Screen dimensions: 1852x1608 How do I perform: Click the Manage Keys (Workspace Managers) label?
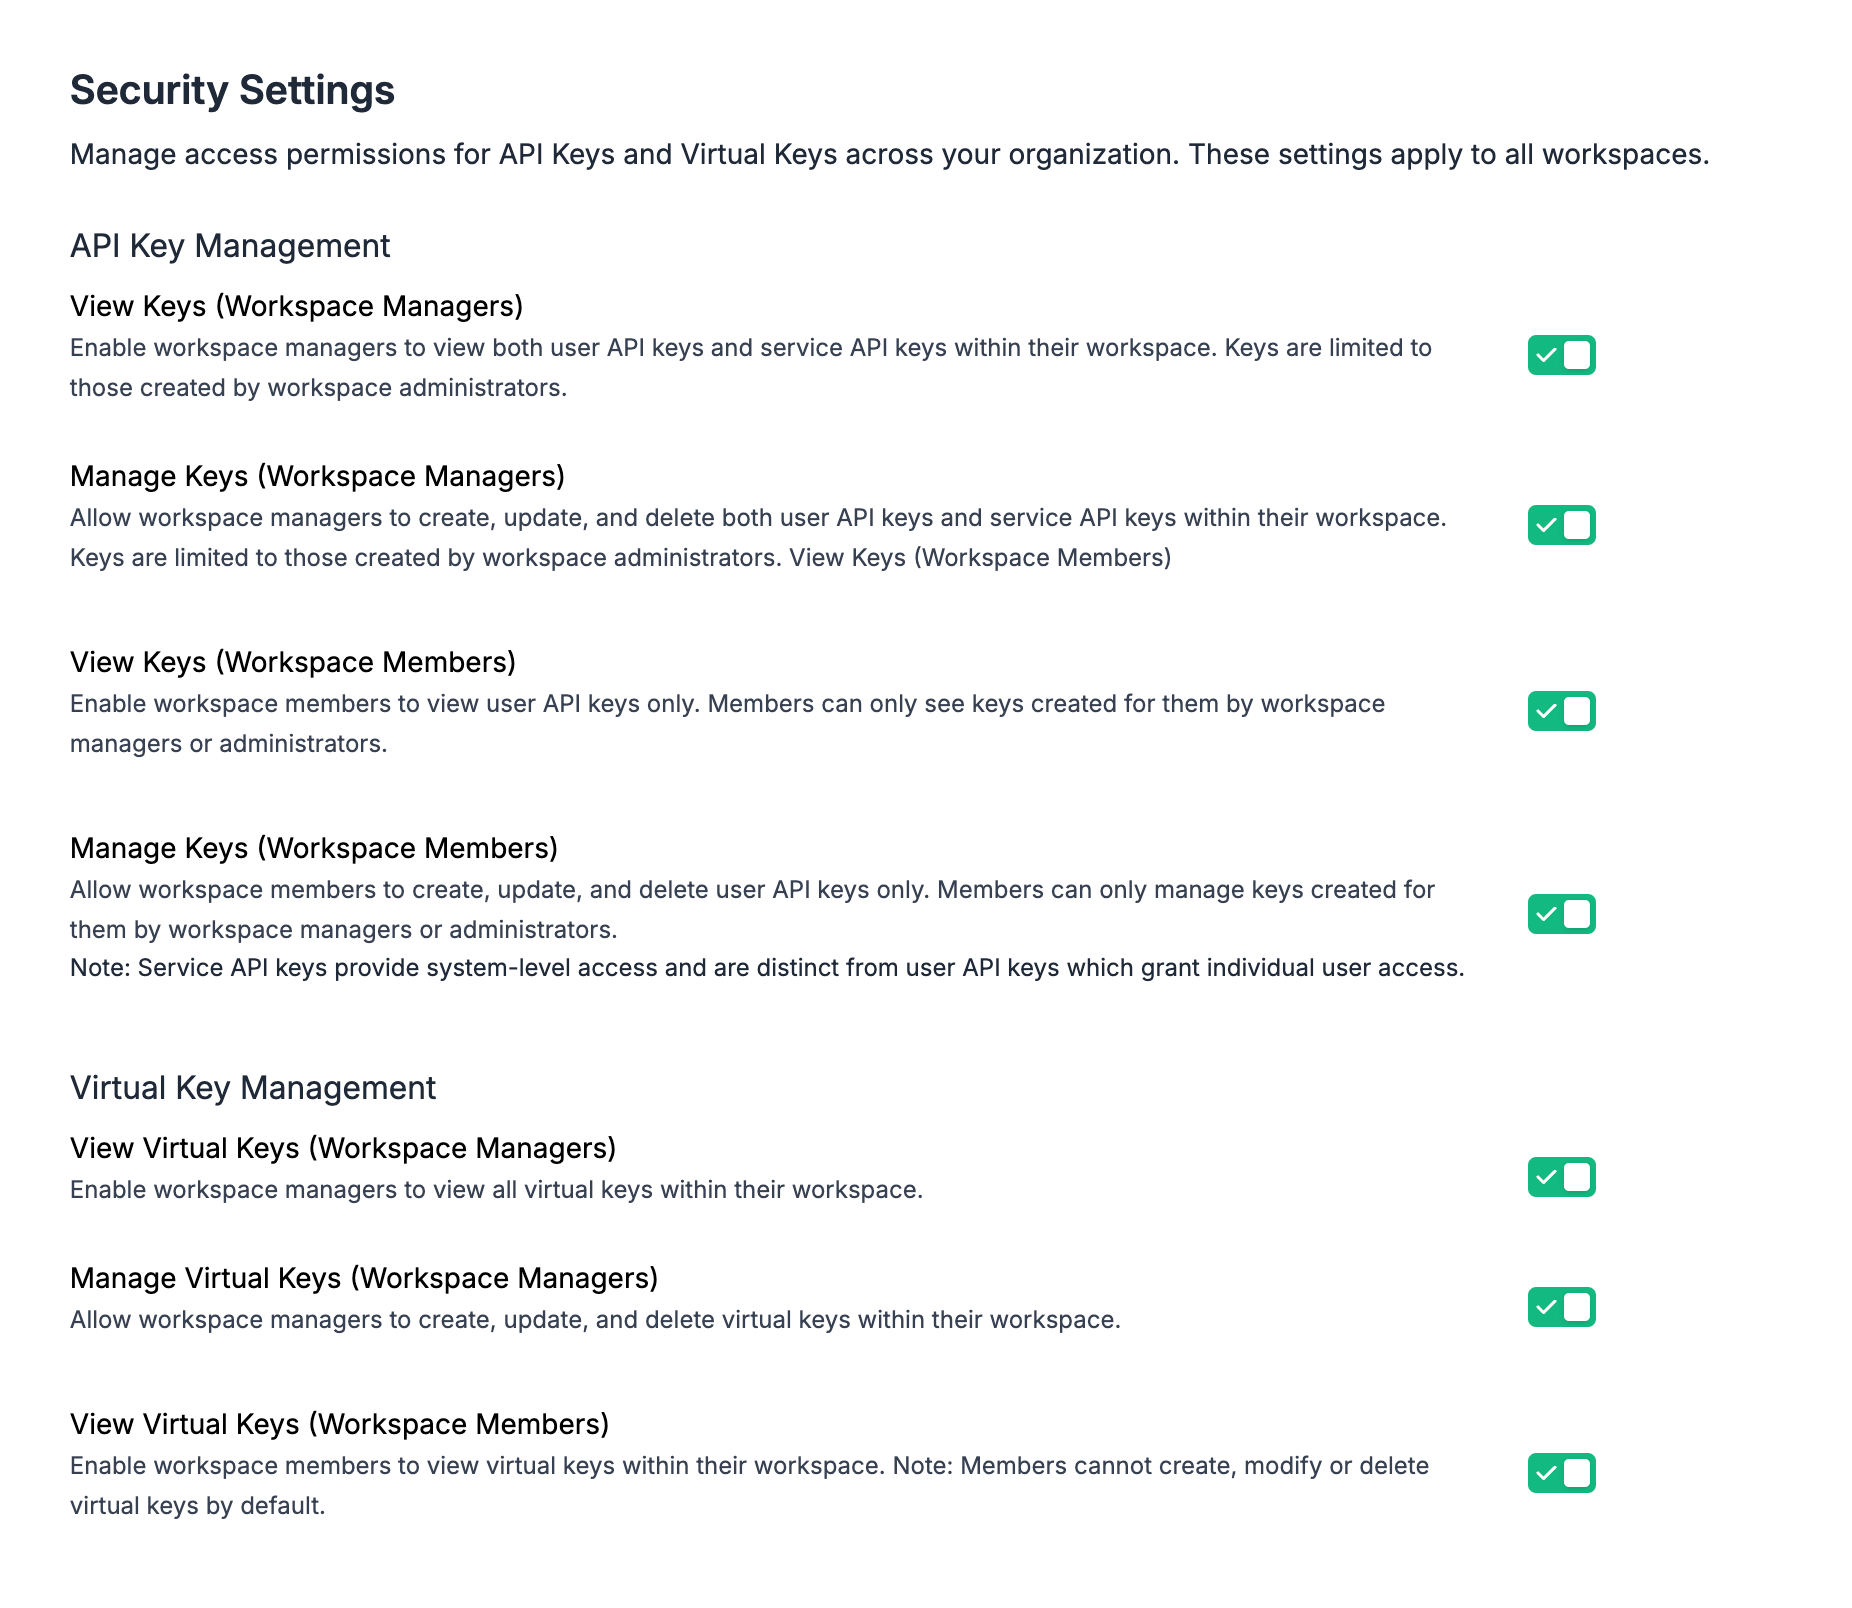318,476
